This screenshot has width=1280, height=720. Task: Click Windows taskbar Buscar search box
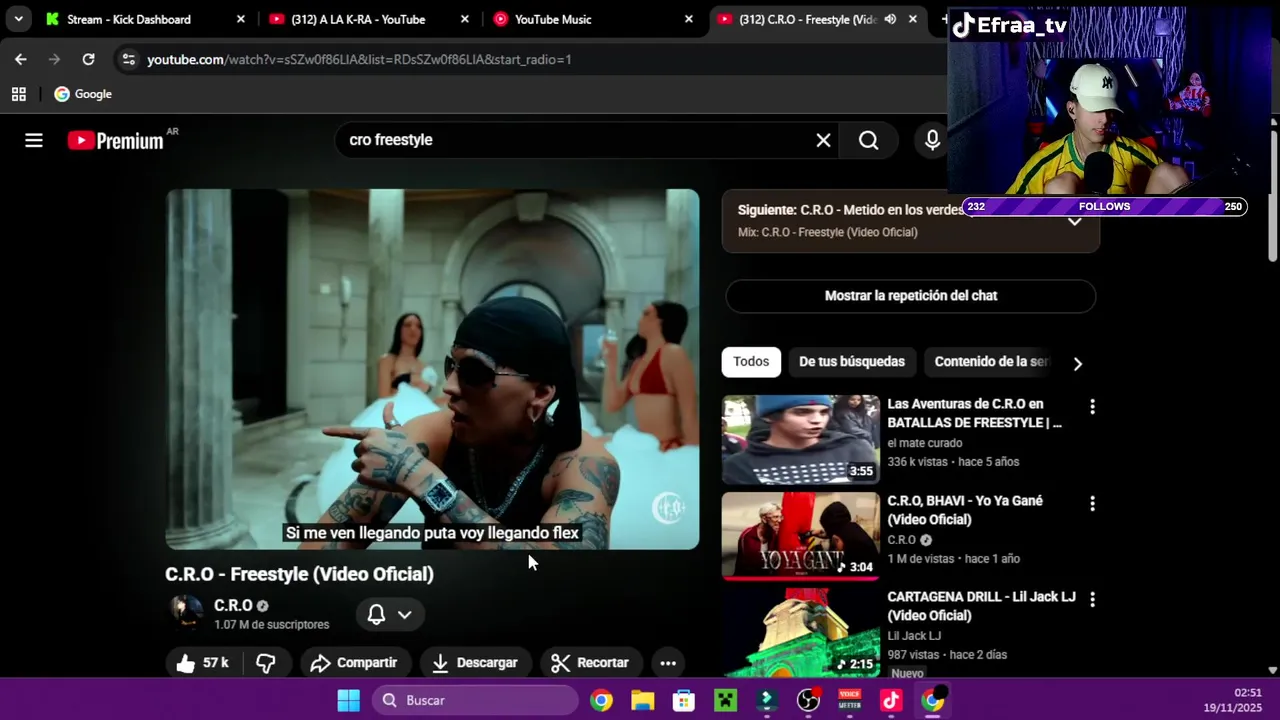[475, 700]
